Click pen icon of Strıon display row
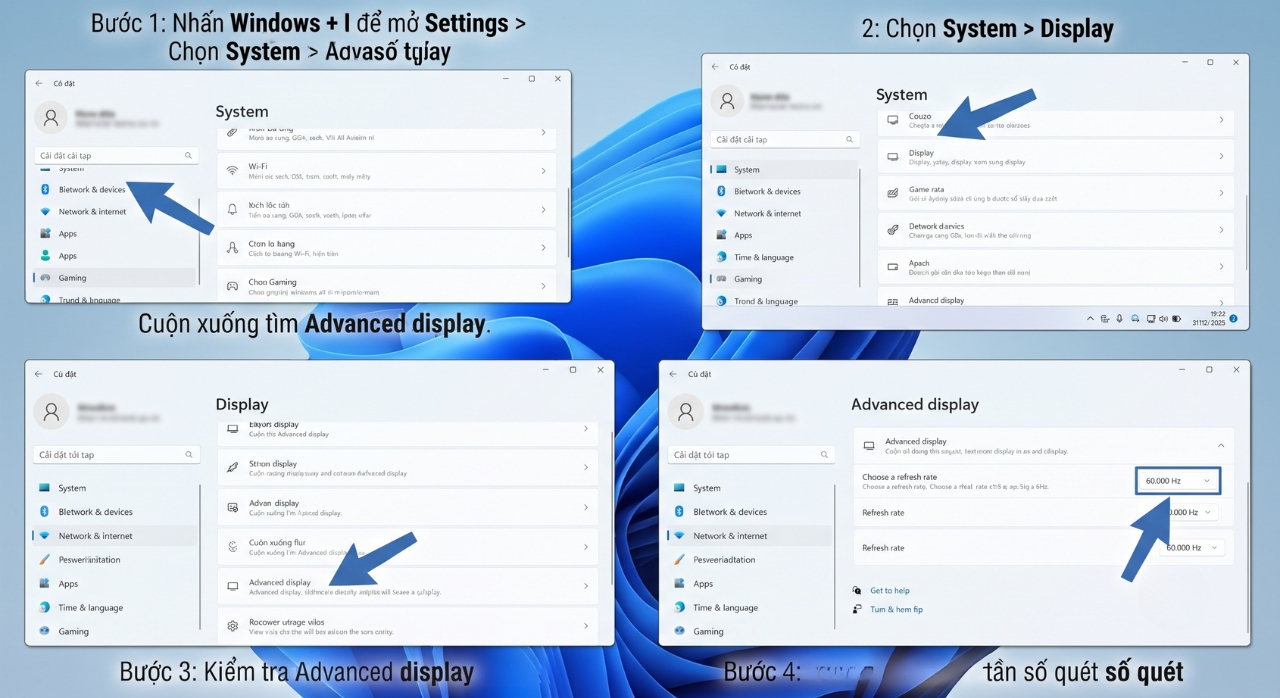 232,467
